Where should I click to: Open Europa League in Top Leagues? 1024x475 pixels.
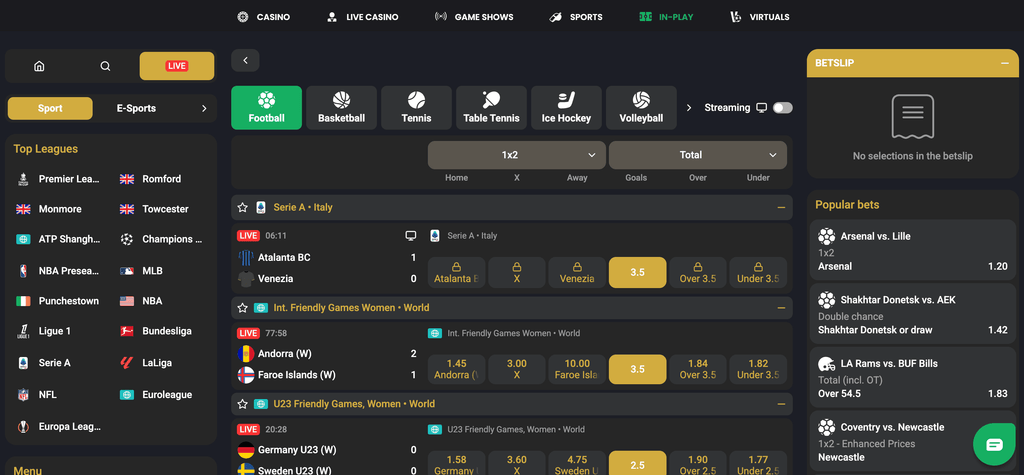[x=59, y=427]
